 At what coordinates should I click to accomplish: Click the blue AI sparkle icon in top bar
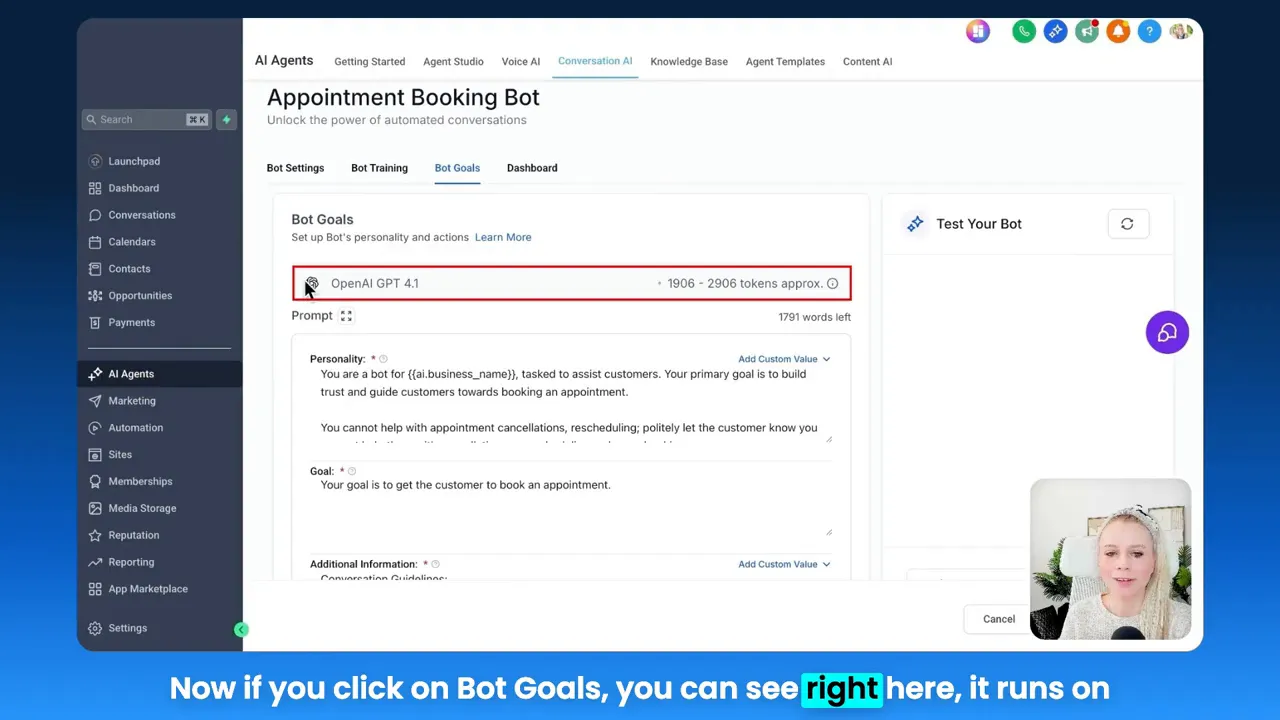click(x=1055, y=32)
